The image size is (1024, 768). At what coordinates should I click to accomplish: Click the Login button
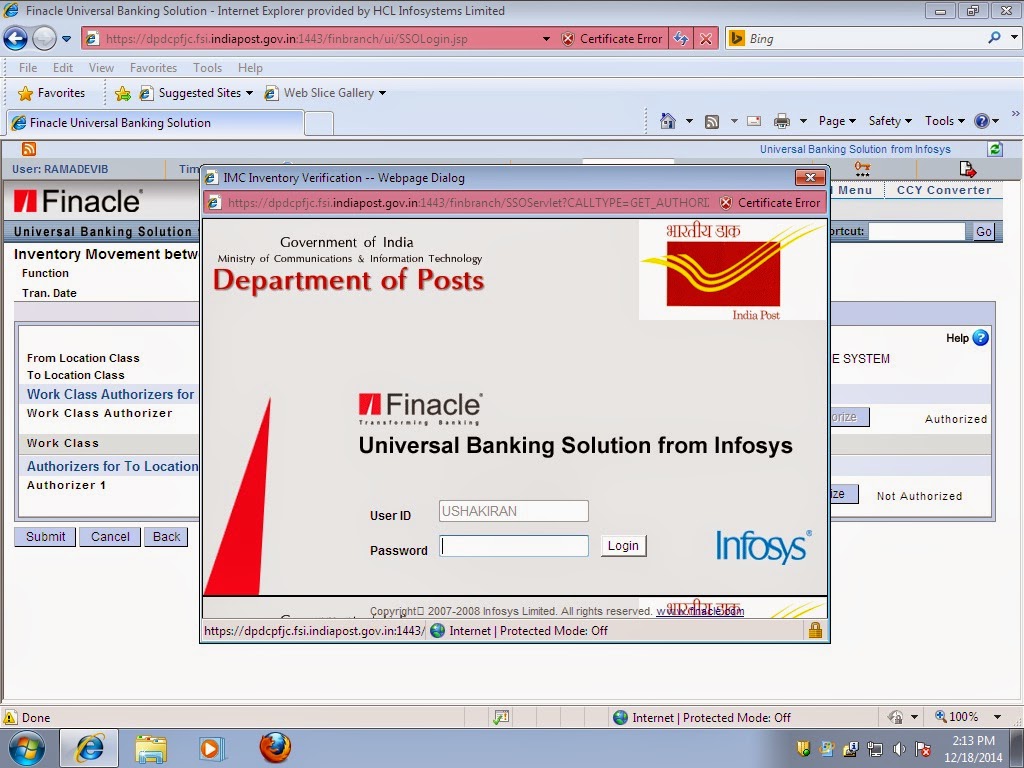(623, 545)
